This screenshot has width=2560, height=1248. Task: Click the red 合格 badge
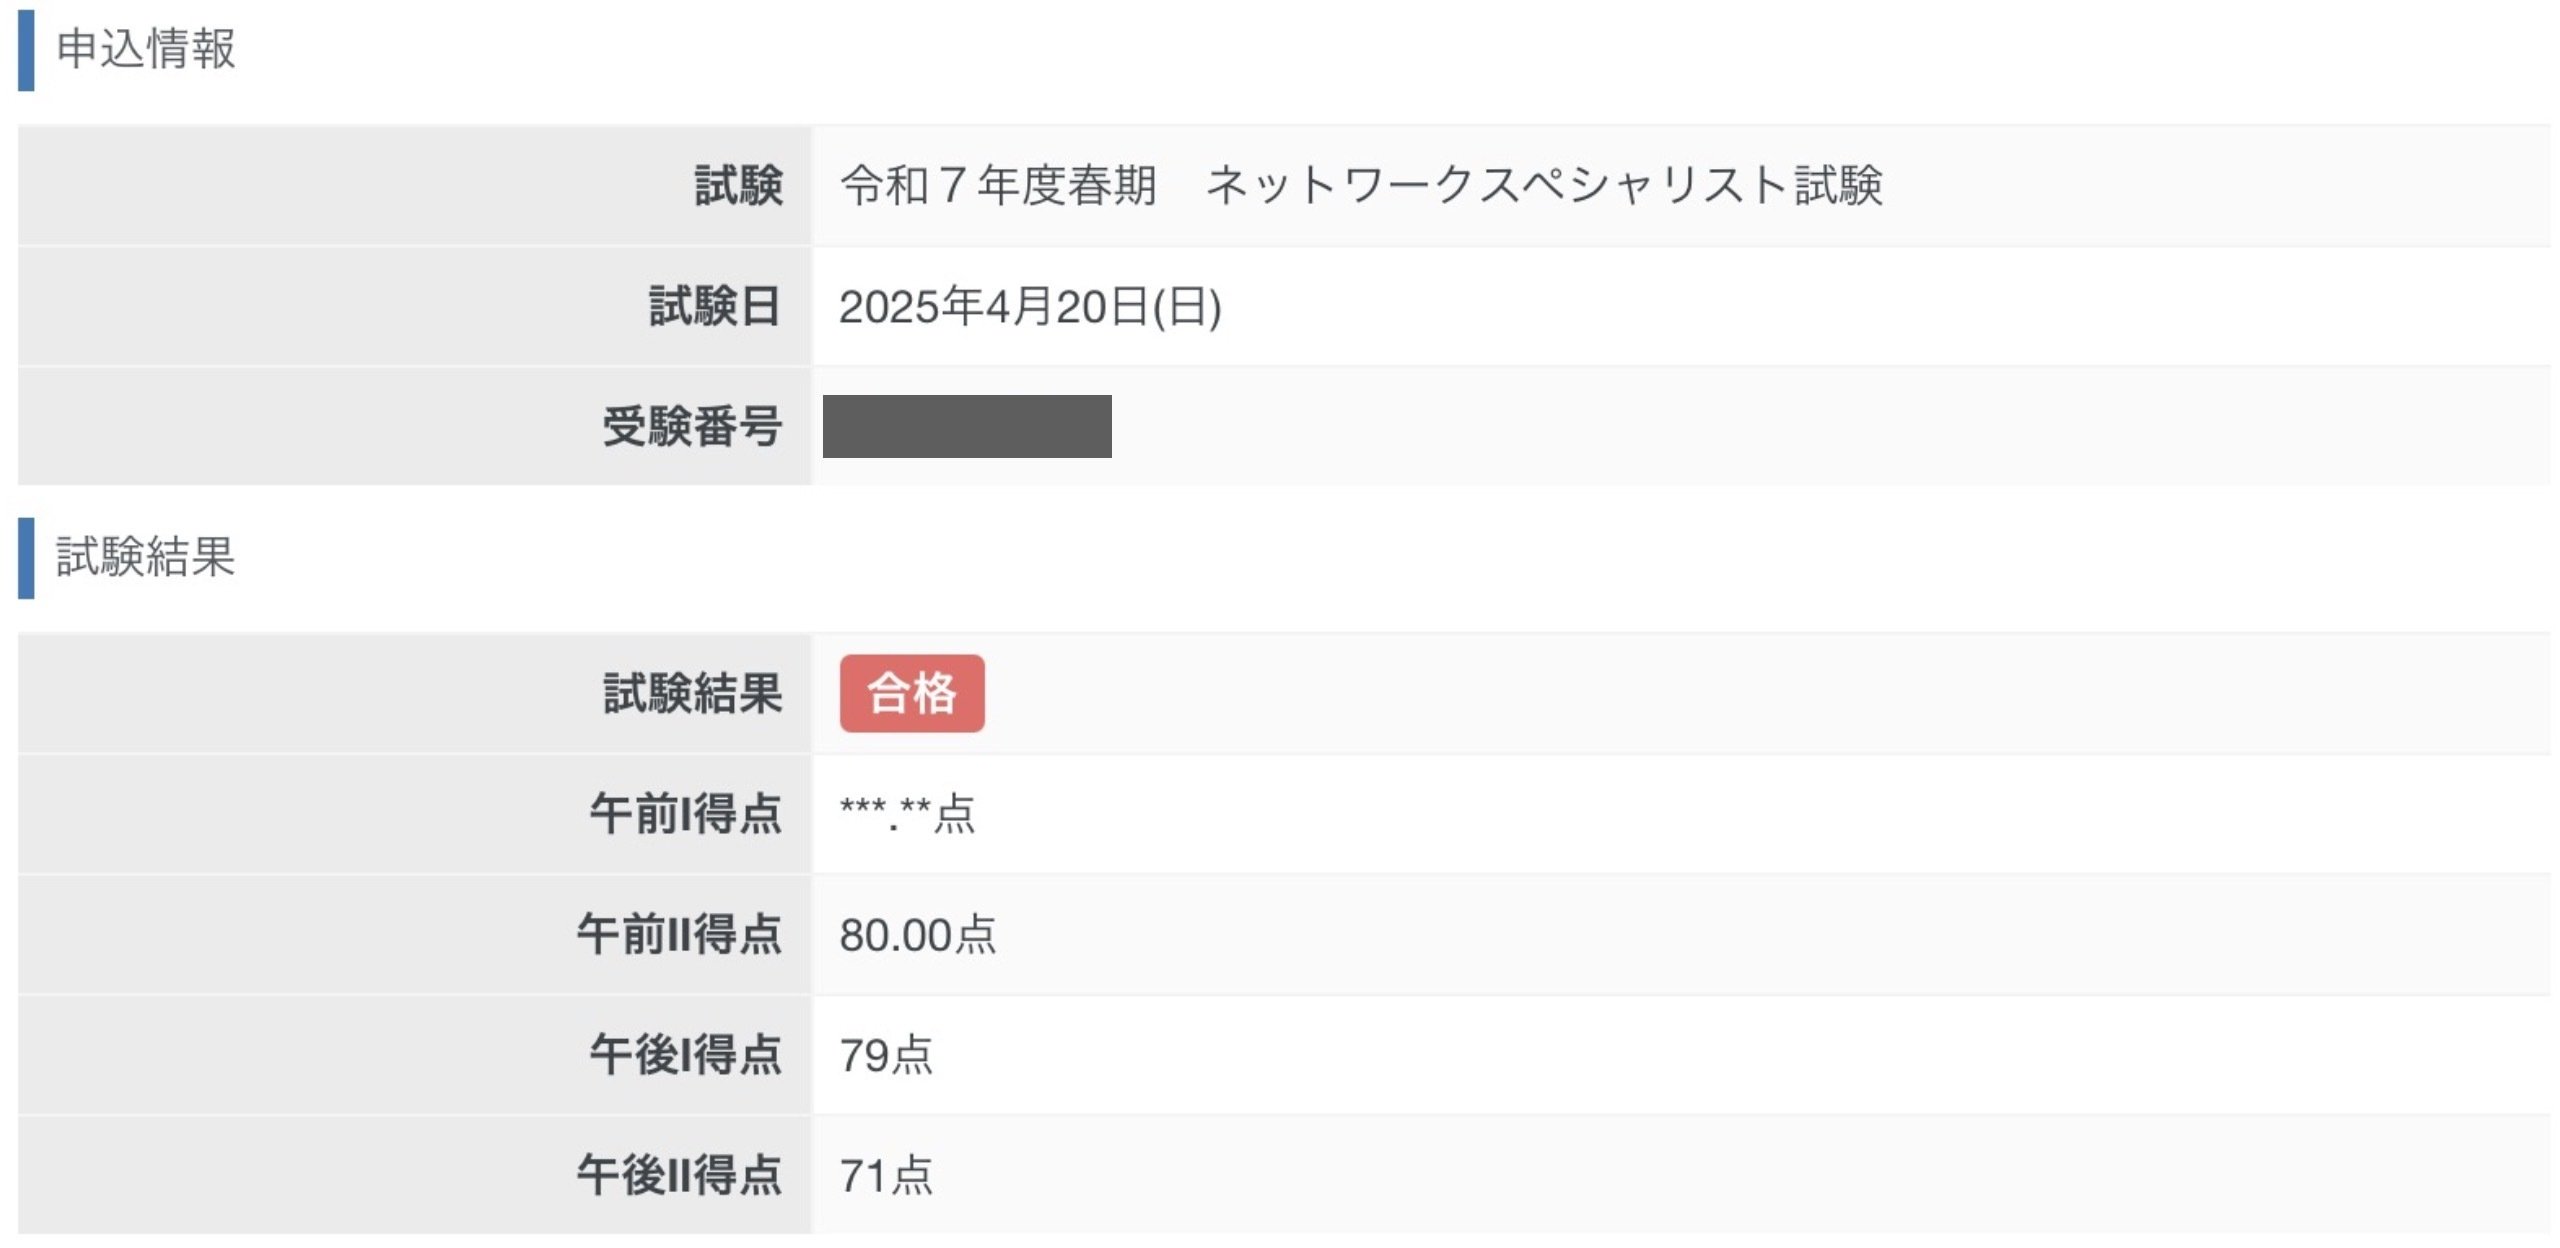[911, 693]
